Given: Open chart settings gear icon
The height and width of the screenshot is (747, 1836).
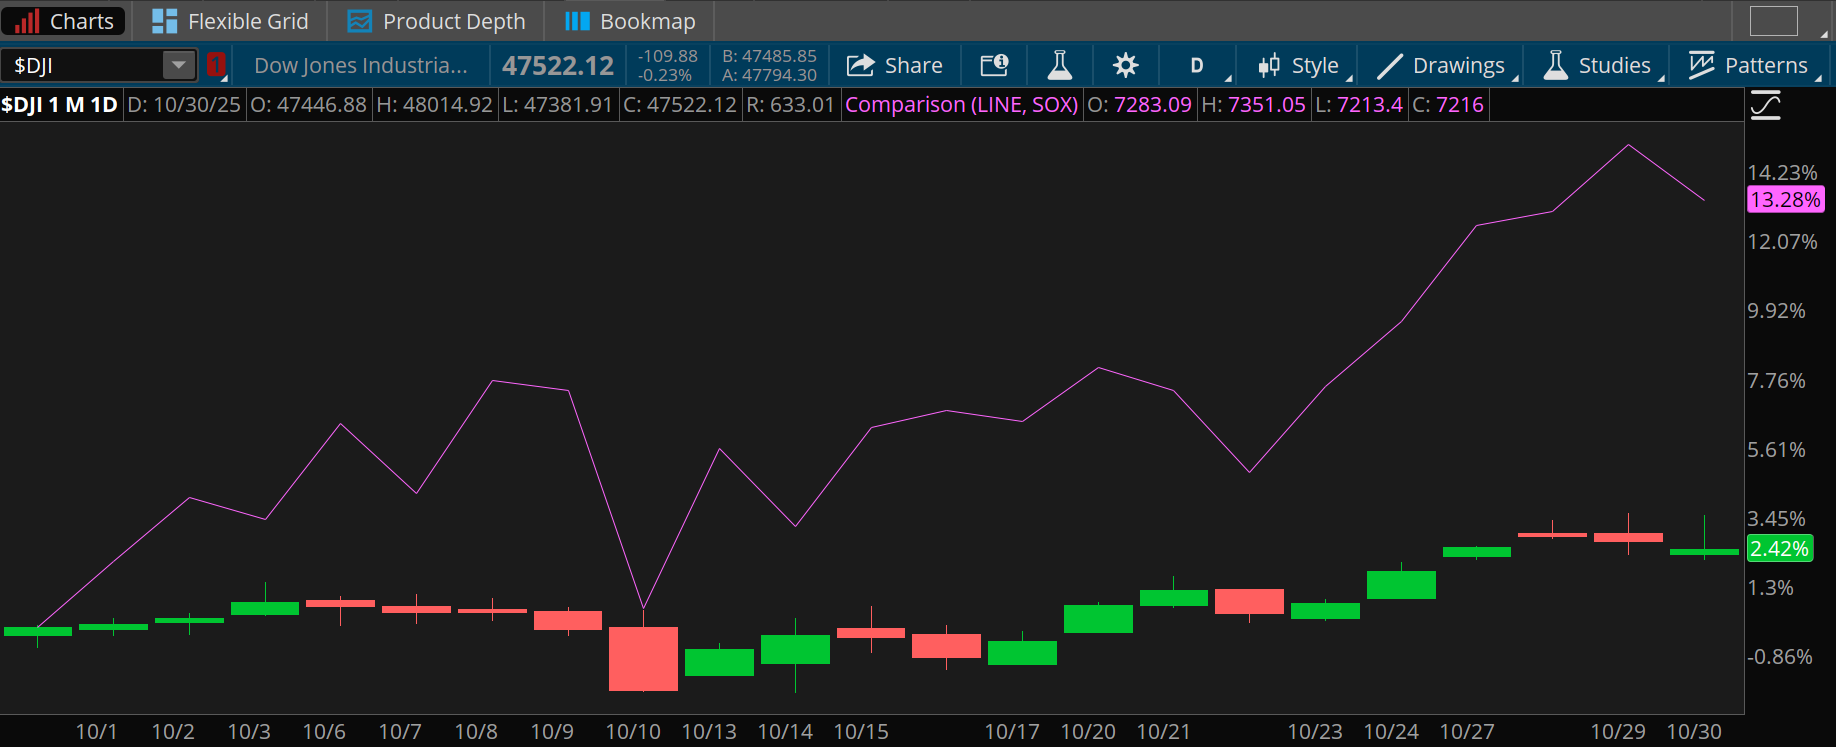Looking at the screenshot, I should tap(1126, 66).
